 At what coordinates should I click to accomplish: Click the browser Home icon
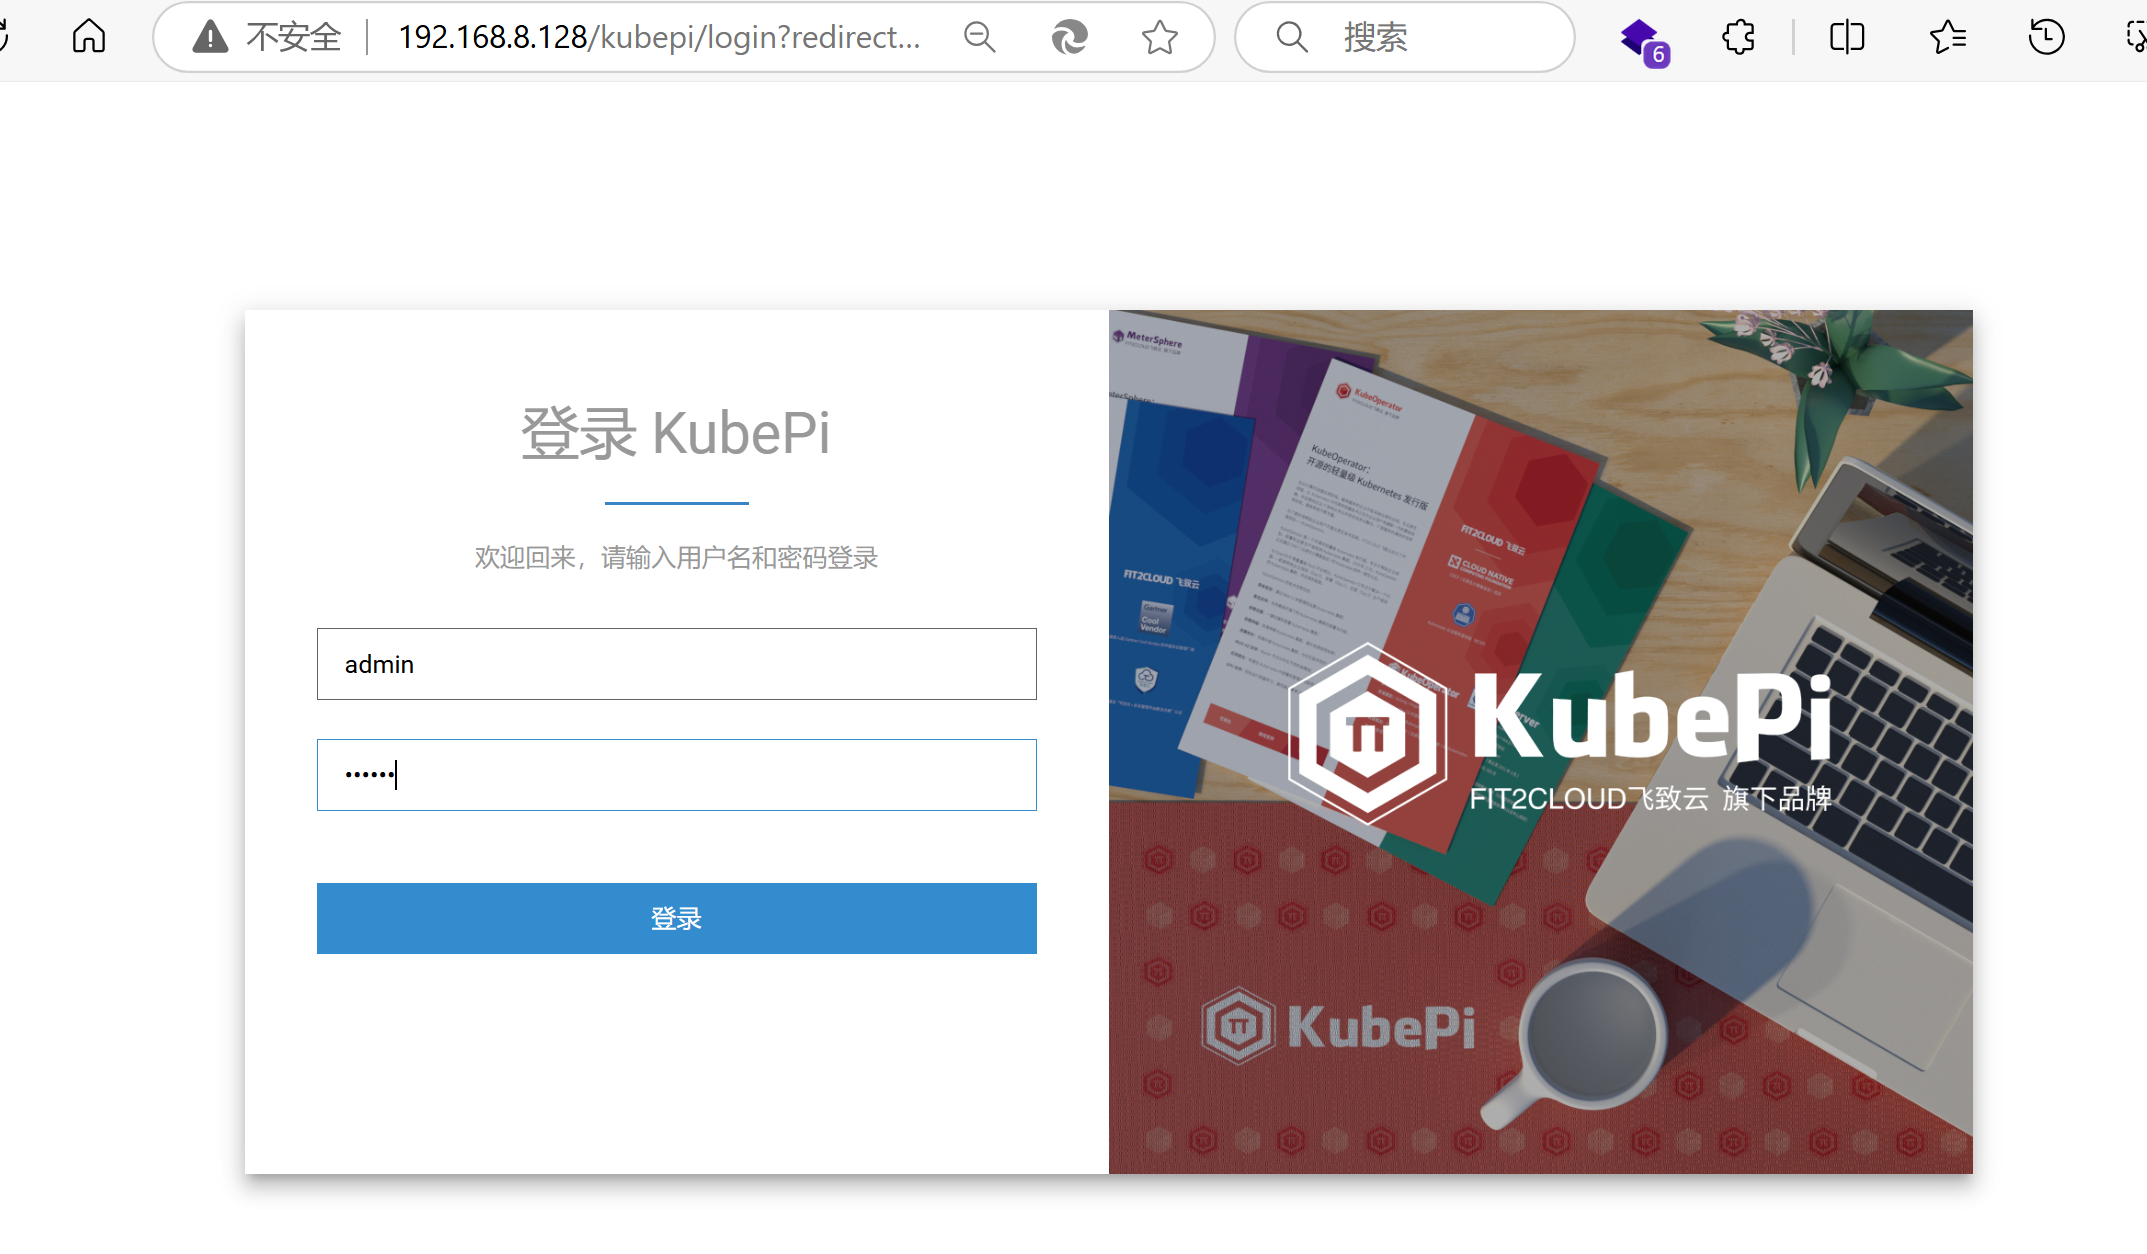[89, 37]
